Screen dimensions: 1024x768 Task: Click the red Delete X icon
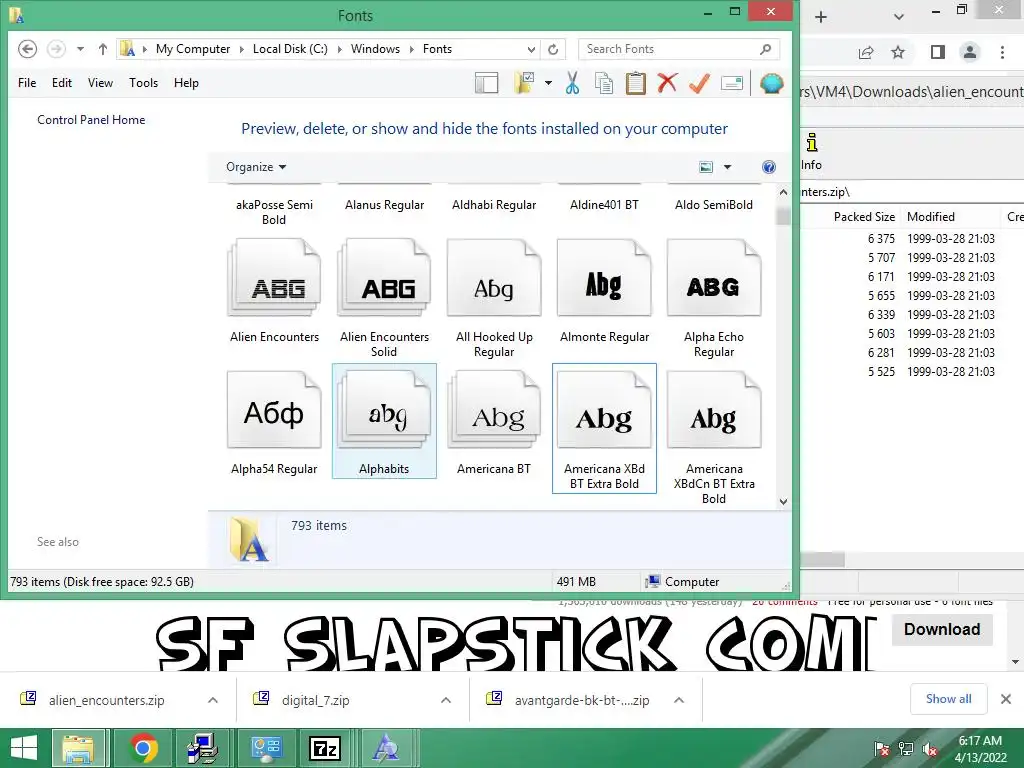point(667,83)
